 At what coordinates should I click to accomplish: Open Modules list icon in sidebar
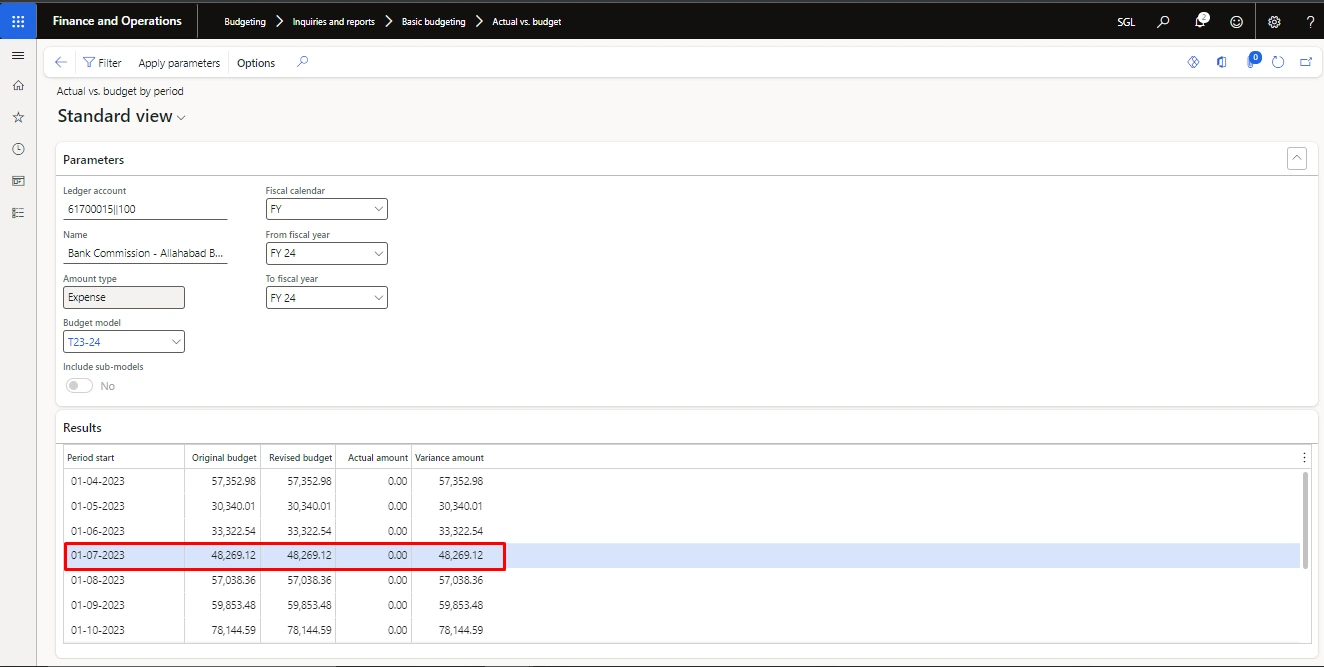pos(18,213)
